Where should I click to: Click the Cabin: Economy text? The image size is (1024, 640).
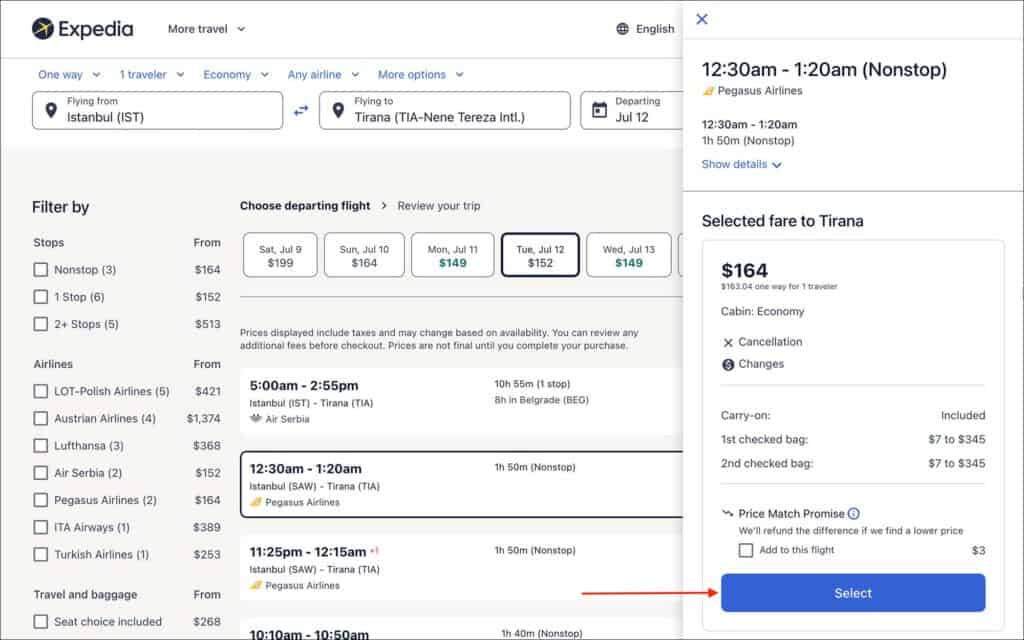coord(762,312)
